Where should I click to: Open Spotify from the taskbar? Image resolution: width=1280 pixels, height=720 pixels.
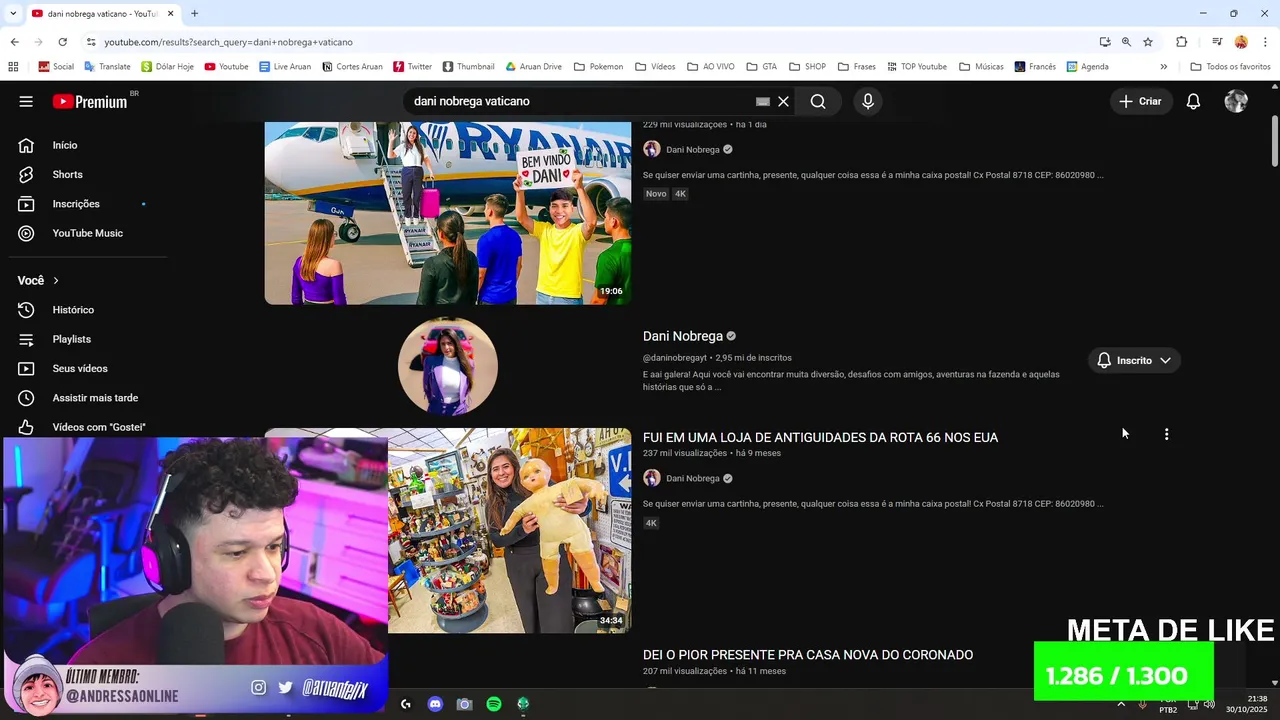point(494,704)
